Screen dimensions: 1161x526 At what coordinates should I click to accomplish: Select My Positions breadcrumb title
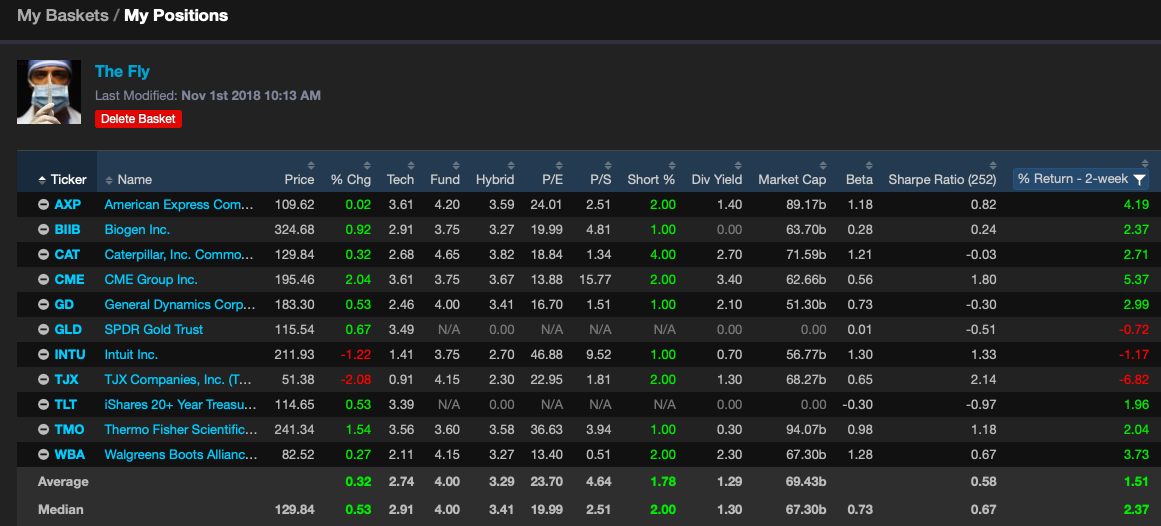(x=176, y=16)
